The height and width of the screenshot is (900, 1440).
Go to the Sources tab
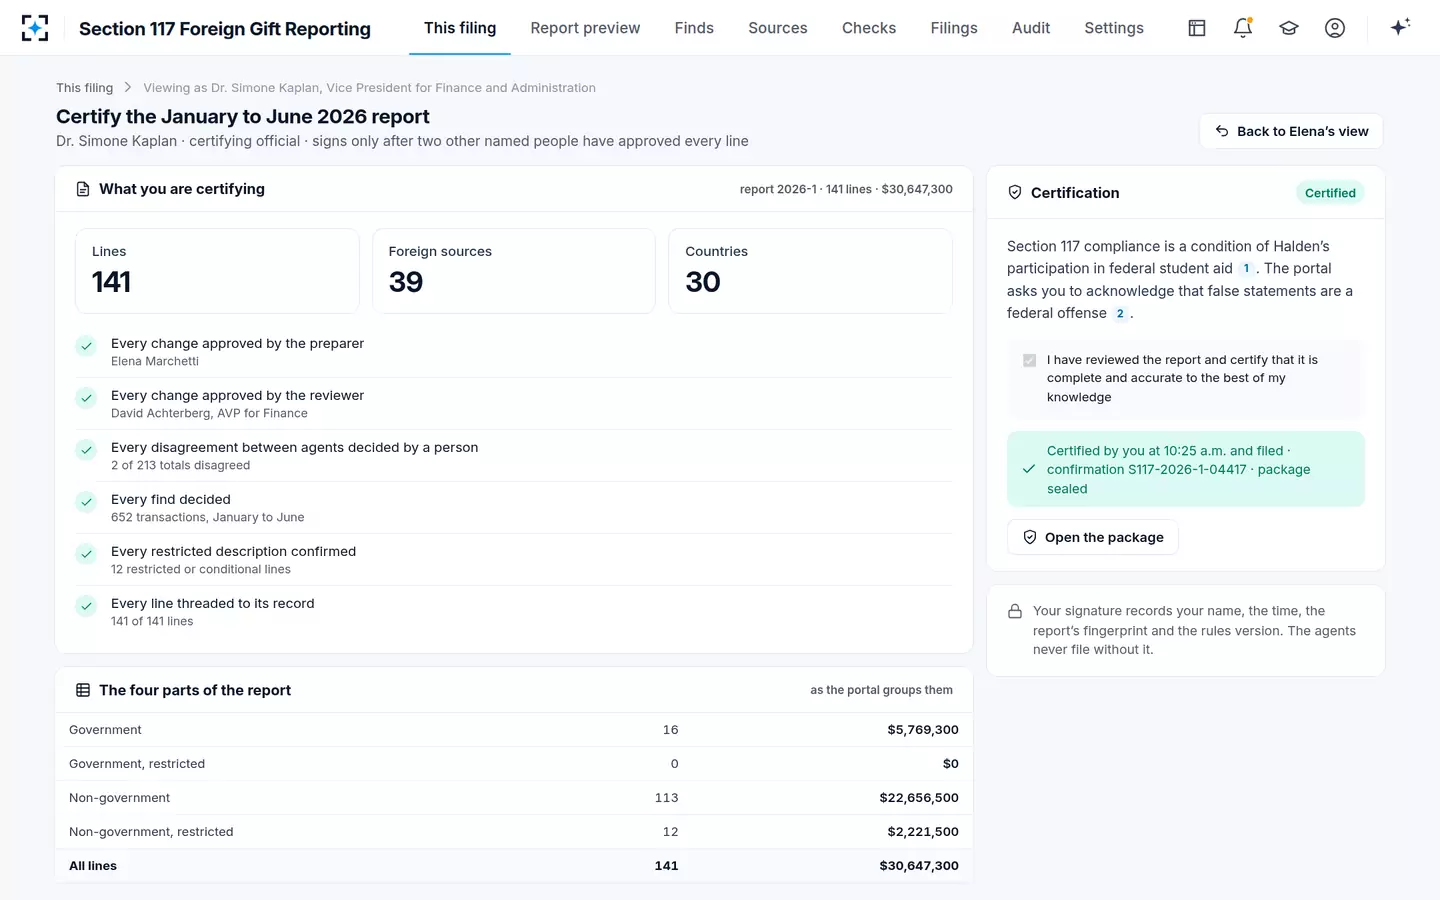[x=778, y=28]
